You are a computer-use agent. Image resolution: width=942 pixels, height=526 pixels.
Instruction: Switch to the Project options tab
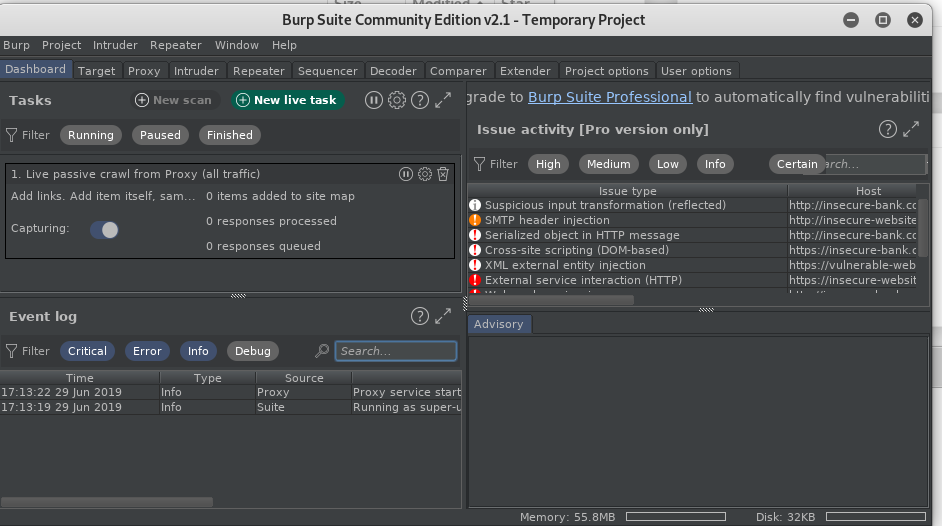607,71
